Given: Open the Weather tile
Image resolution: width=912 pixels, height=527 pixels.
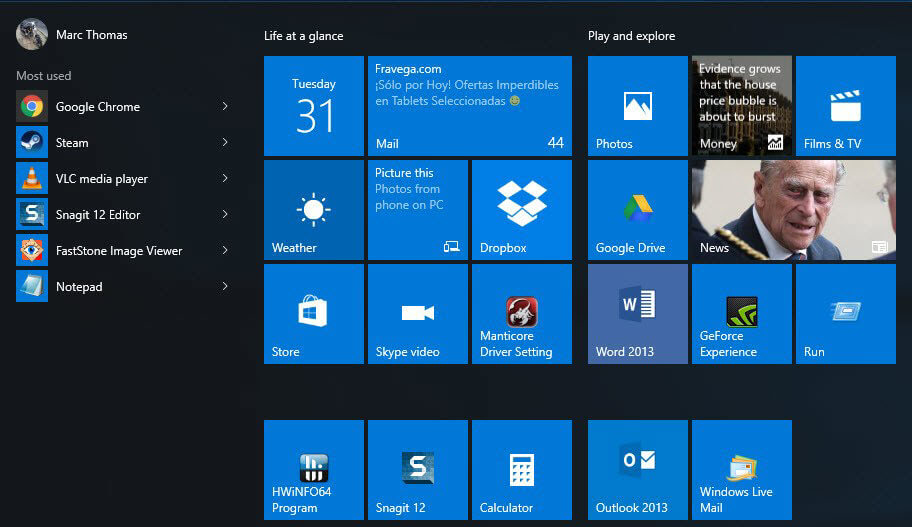Looking at the screenshot, I should click(314, 210).
